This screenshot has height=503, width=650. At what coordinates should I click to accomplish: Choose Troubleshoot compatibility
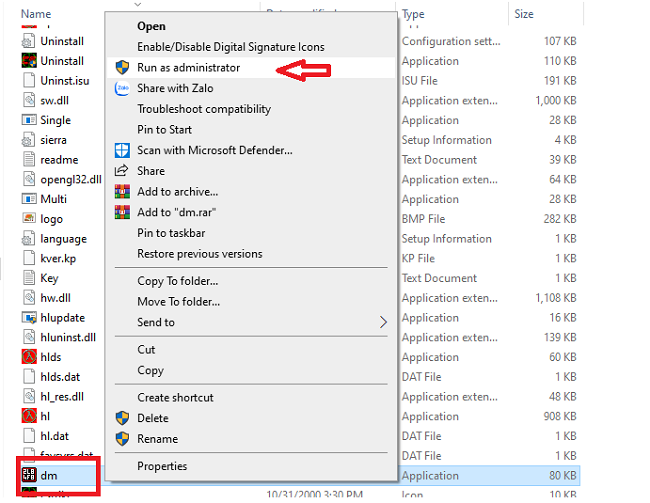coord(251,109)
